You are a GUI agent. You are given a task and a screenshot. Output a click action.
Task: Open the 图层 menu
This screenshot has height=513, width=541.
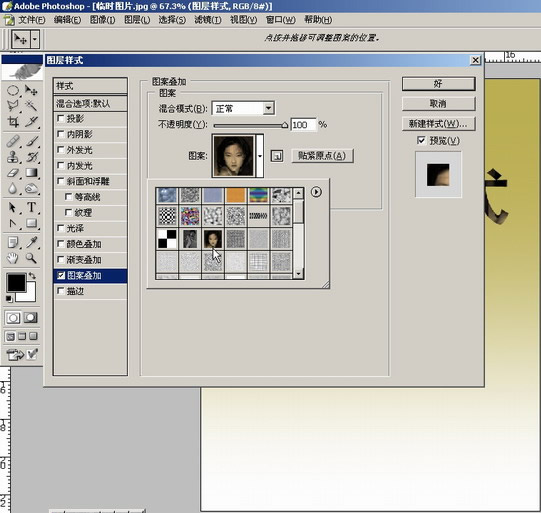point(137,20)
